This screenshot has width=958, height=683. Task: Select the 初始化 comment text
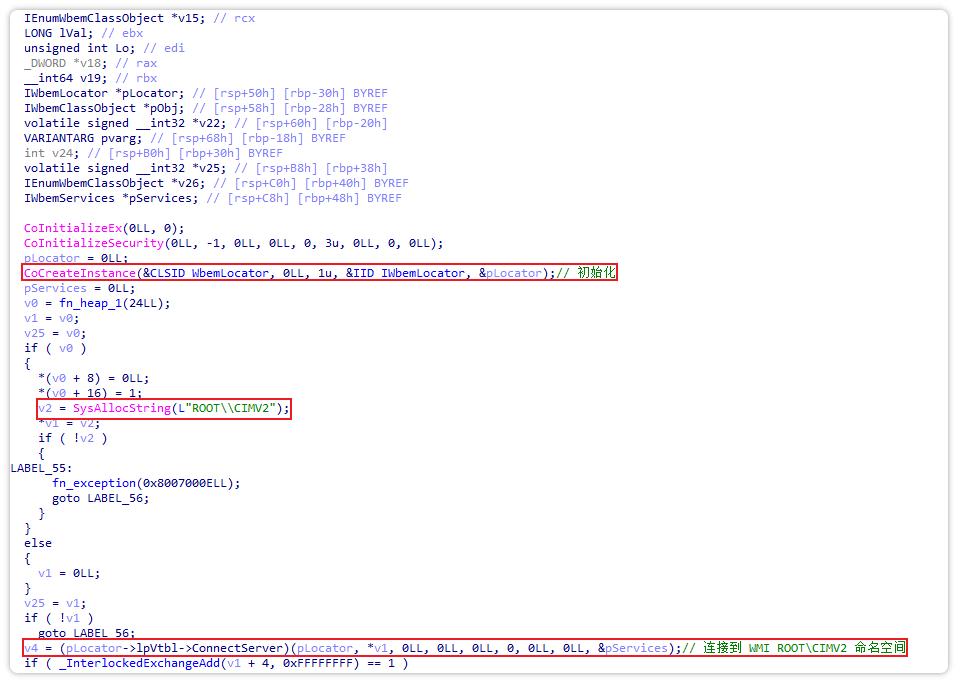point(597,273)
